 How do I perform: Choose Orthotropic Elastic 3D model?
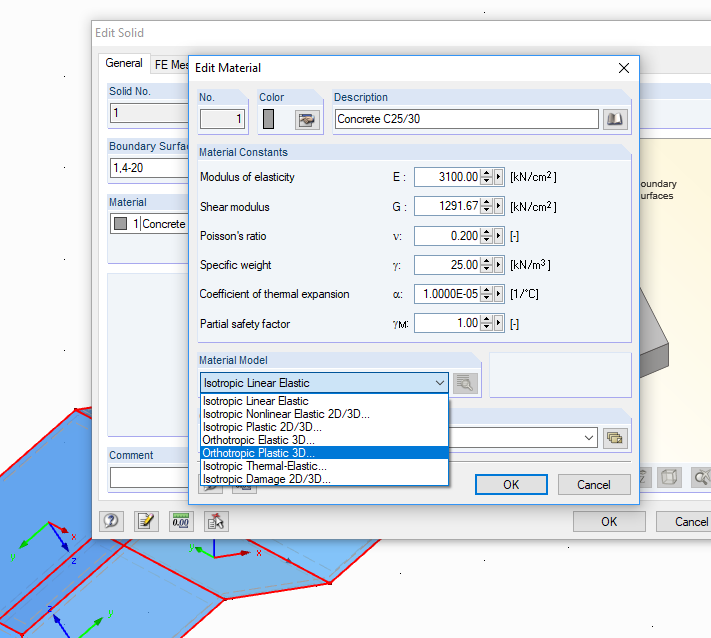point(324,440)
